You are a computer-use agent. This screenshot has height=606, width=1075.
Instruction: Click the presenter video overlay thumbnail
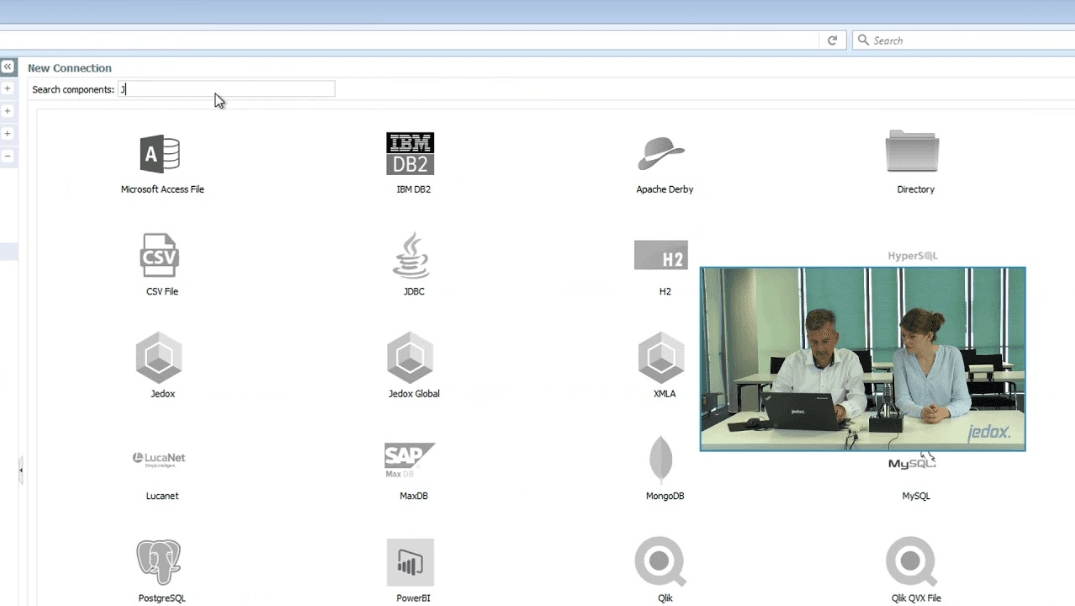tap(862, 359)
